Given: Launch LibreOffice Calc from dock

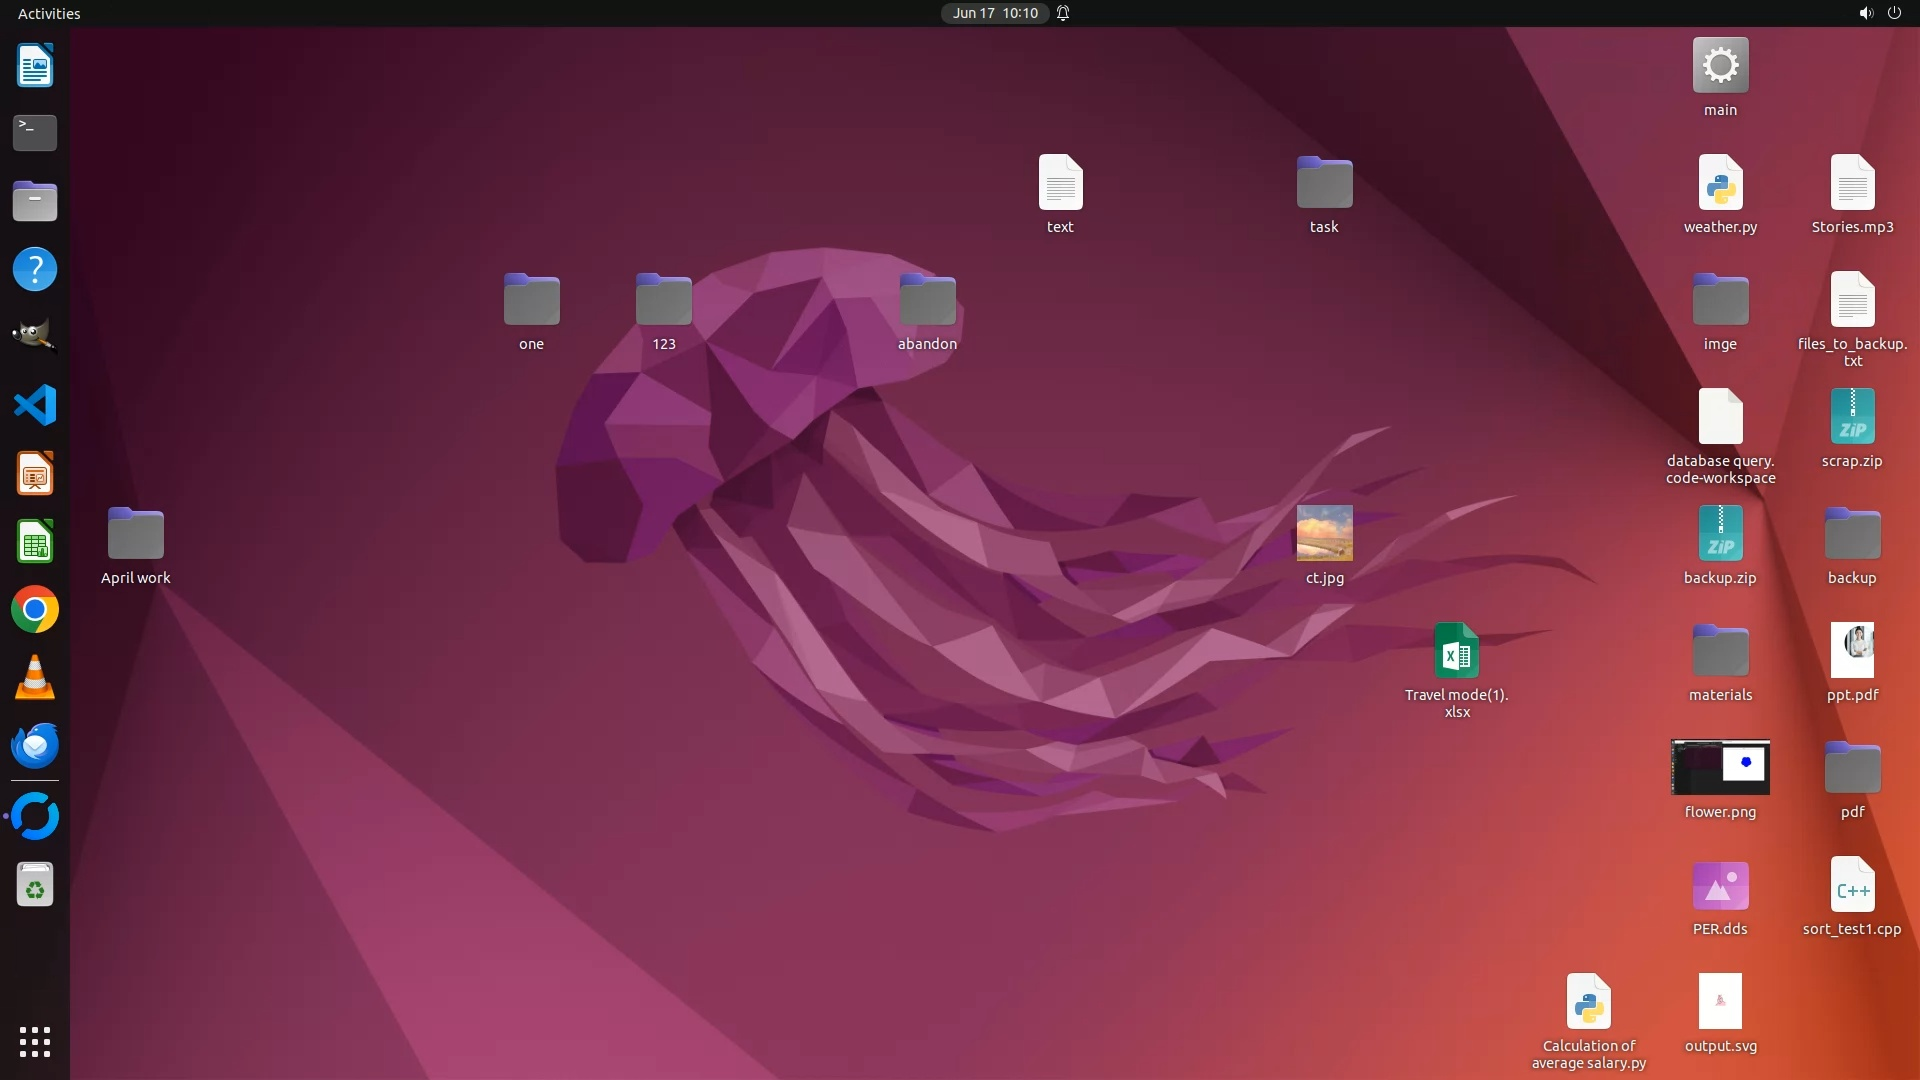Looking at the screenshot, I should 35,542.
